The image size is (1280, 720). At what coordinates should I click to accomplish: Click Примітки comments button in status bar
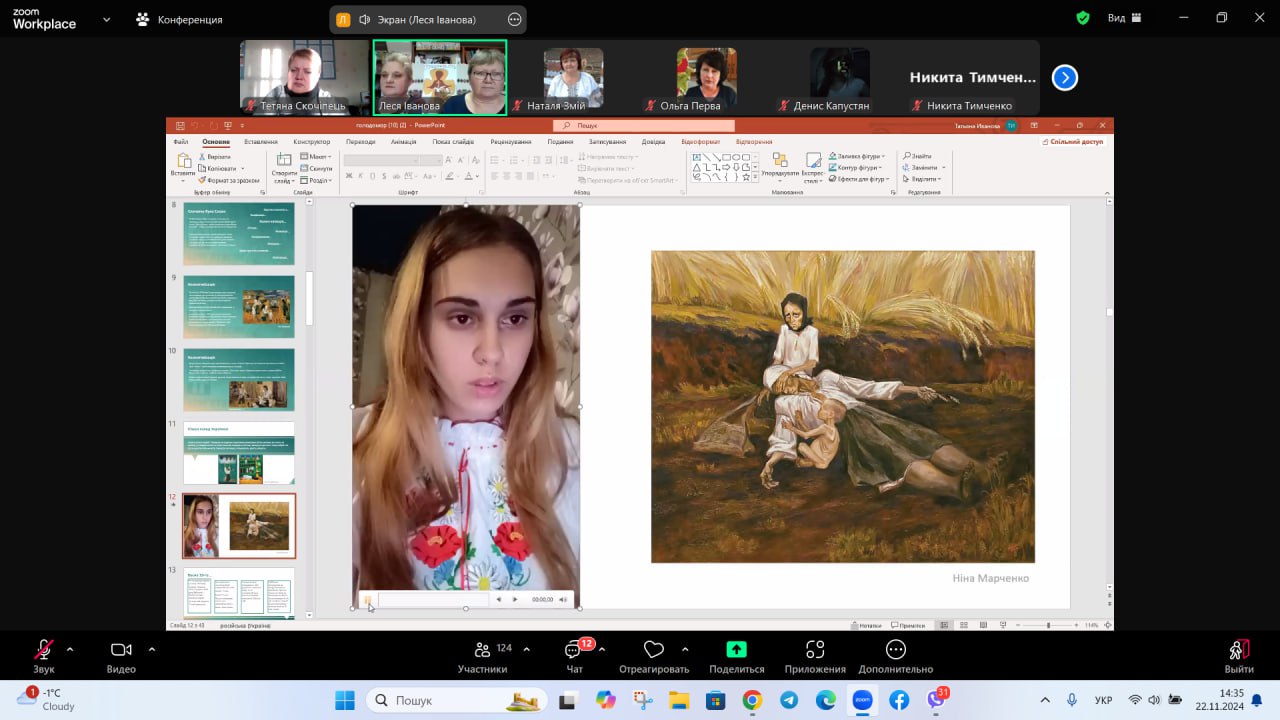click(909, 625)
